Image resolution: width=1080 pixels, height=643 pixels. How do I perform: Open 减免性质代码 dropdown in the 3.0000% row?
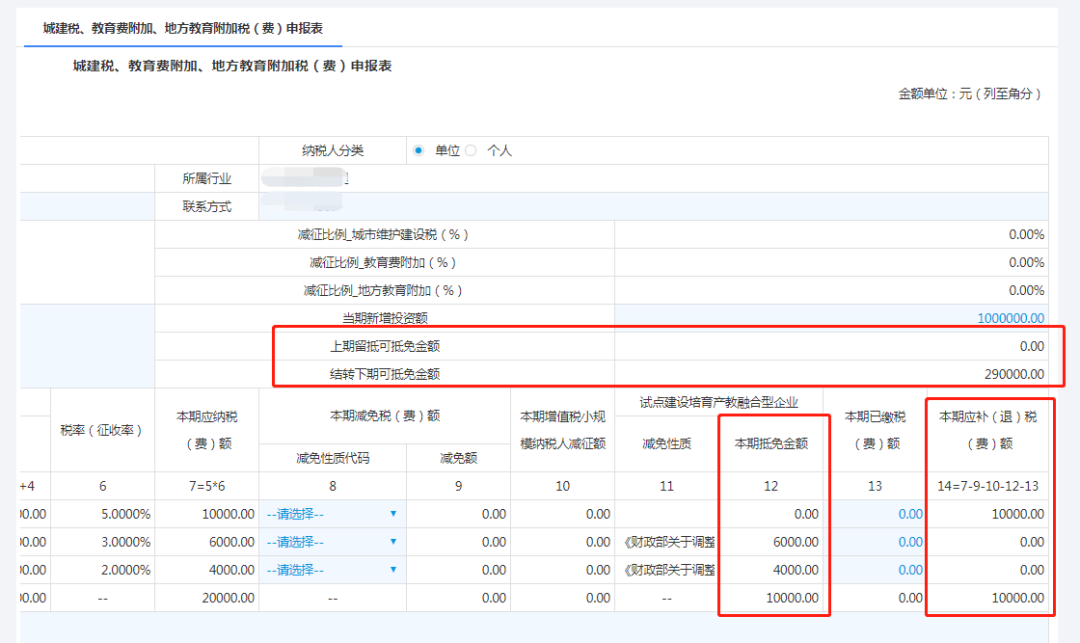point(331,542)
